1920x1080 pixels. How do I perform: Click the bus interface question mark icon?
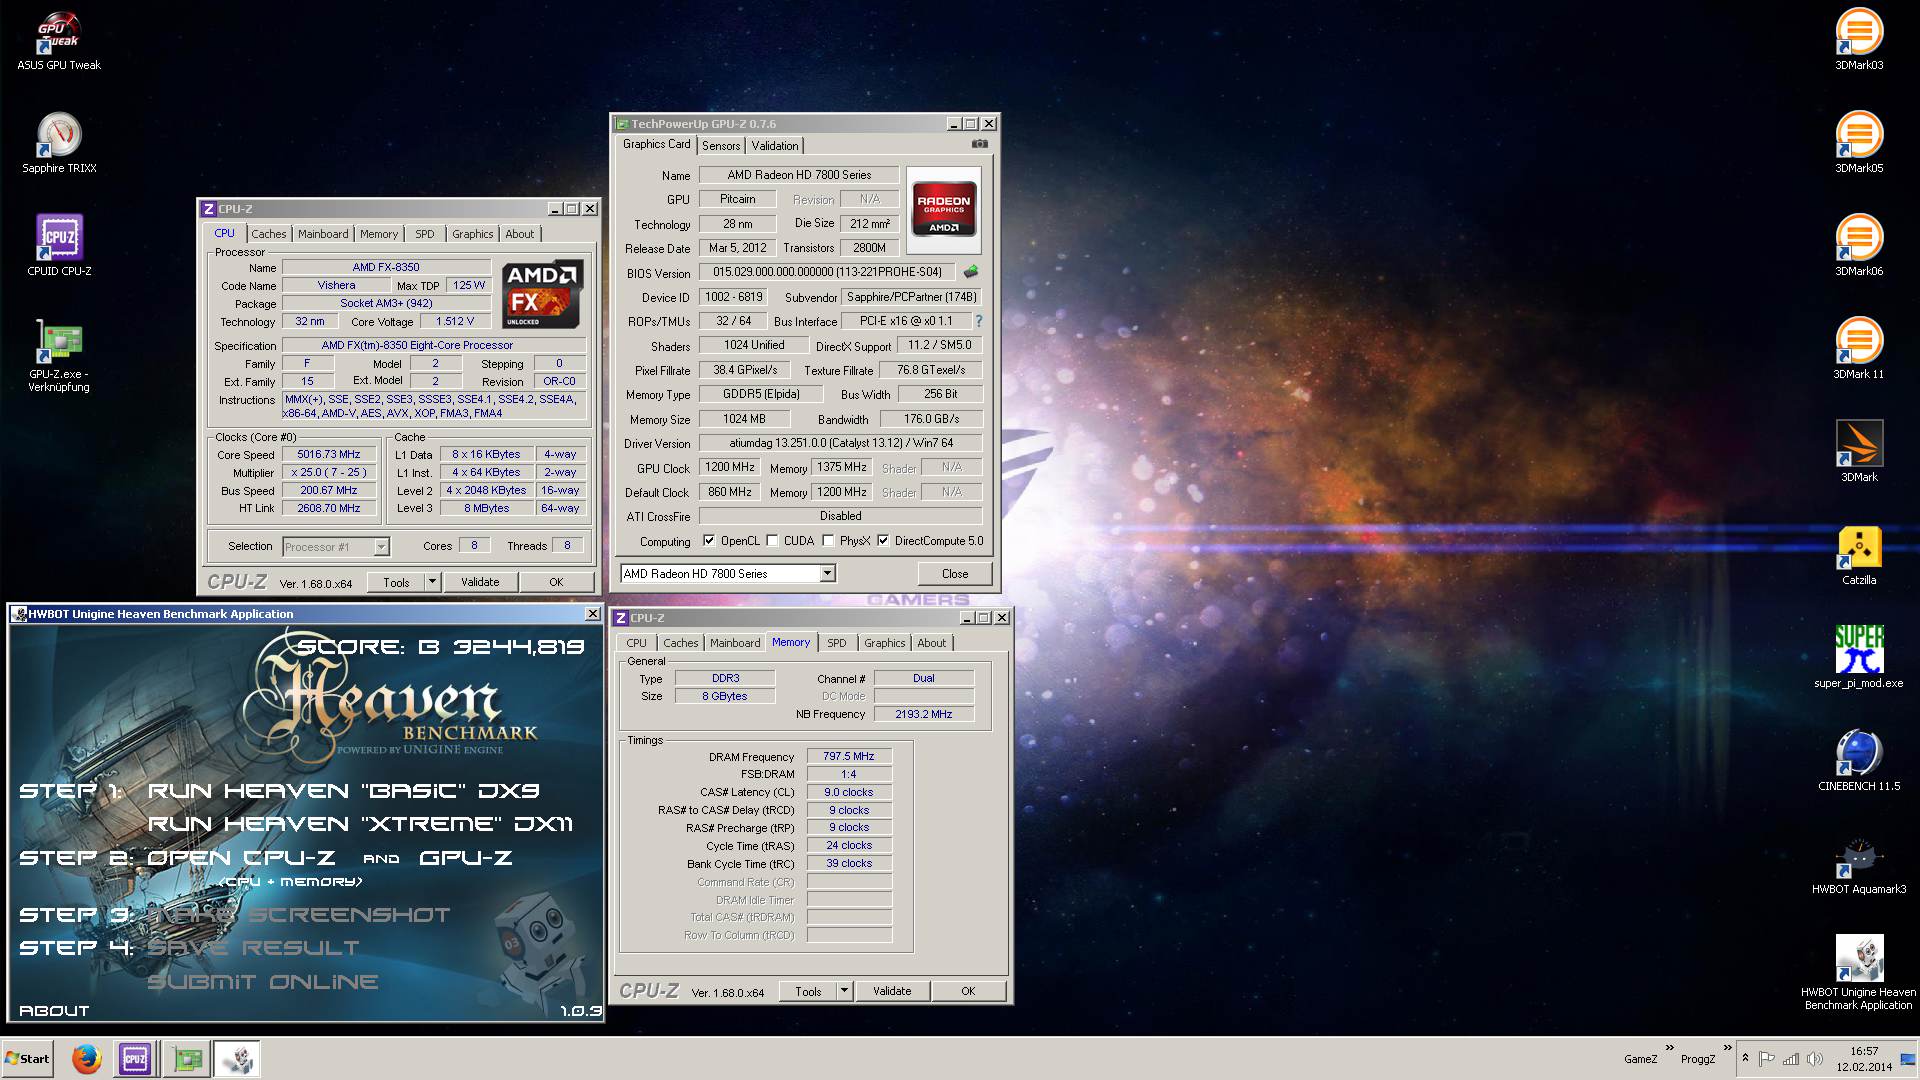point(978,321)
